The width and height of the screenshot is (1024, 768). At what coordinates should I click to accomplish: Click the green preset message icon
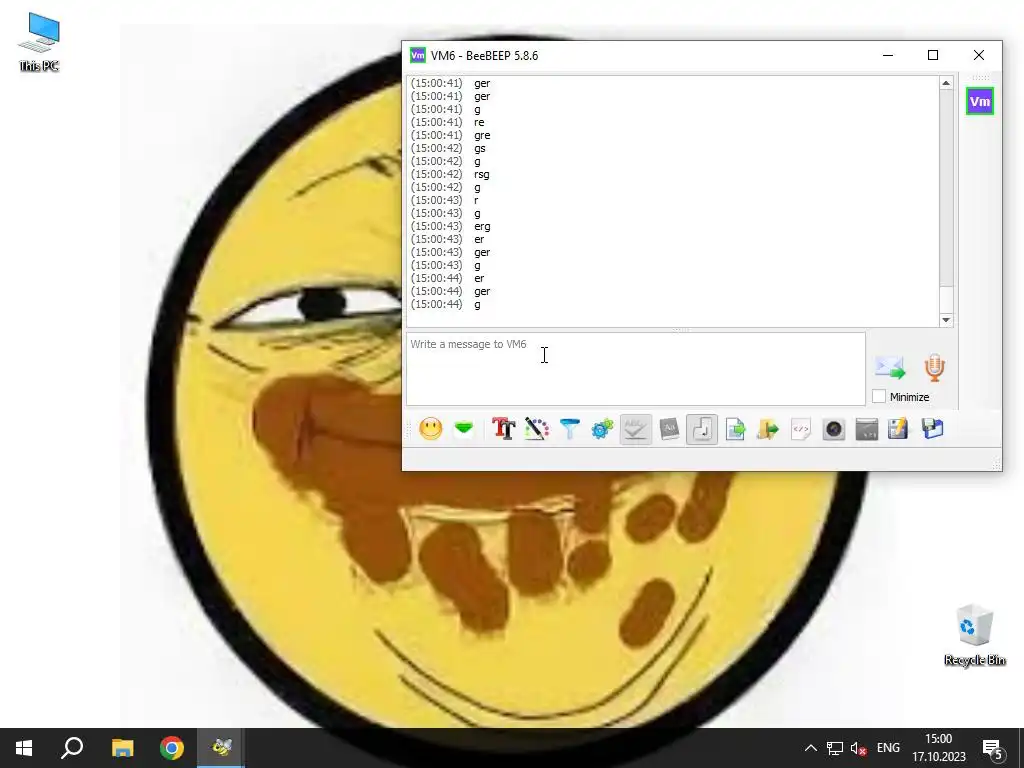point(464,429)
